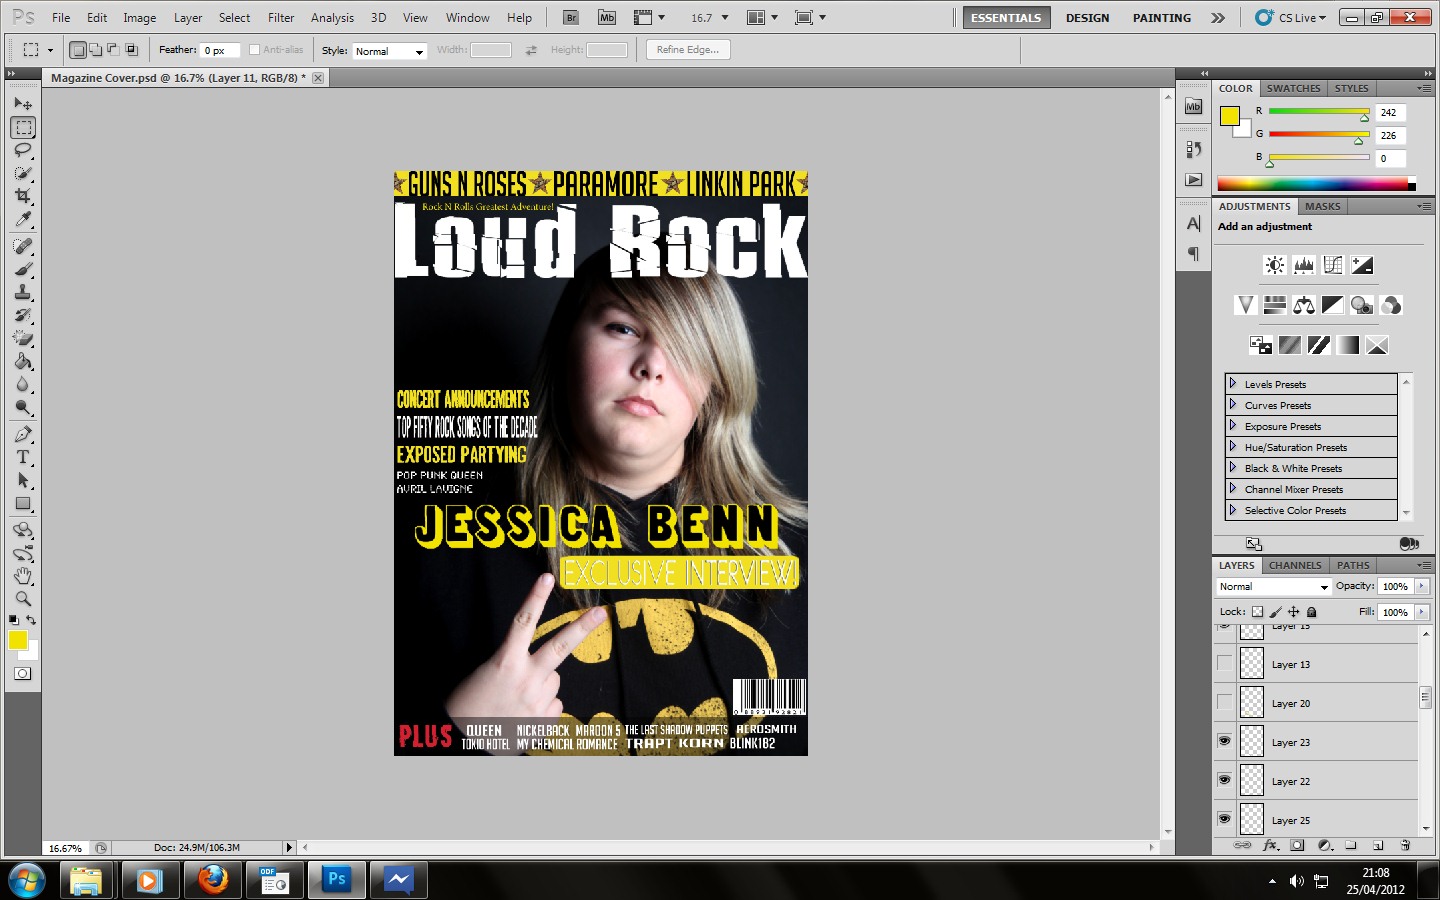Image resolution: width=1440 pixels, height=900 pixels.
Task: Select the Hand tool
Action: click(23, 576)
